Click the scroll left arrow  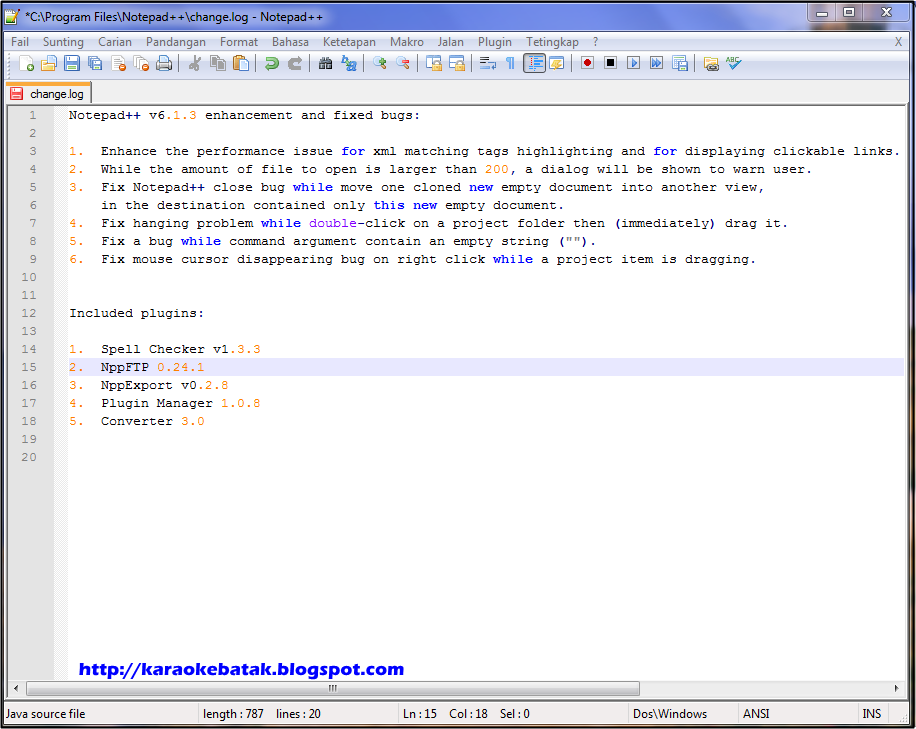pos(16,688)
